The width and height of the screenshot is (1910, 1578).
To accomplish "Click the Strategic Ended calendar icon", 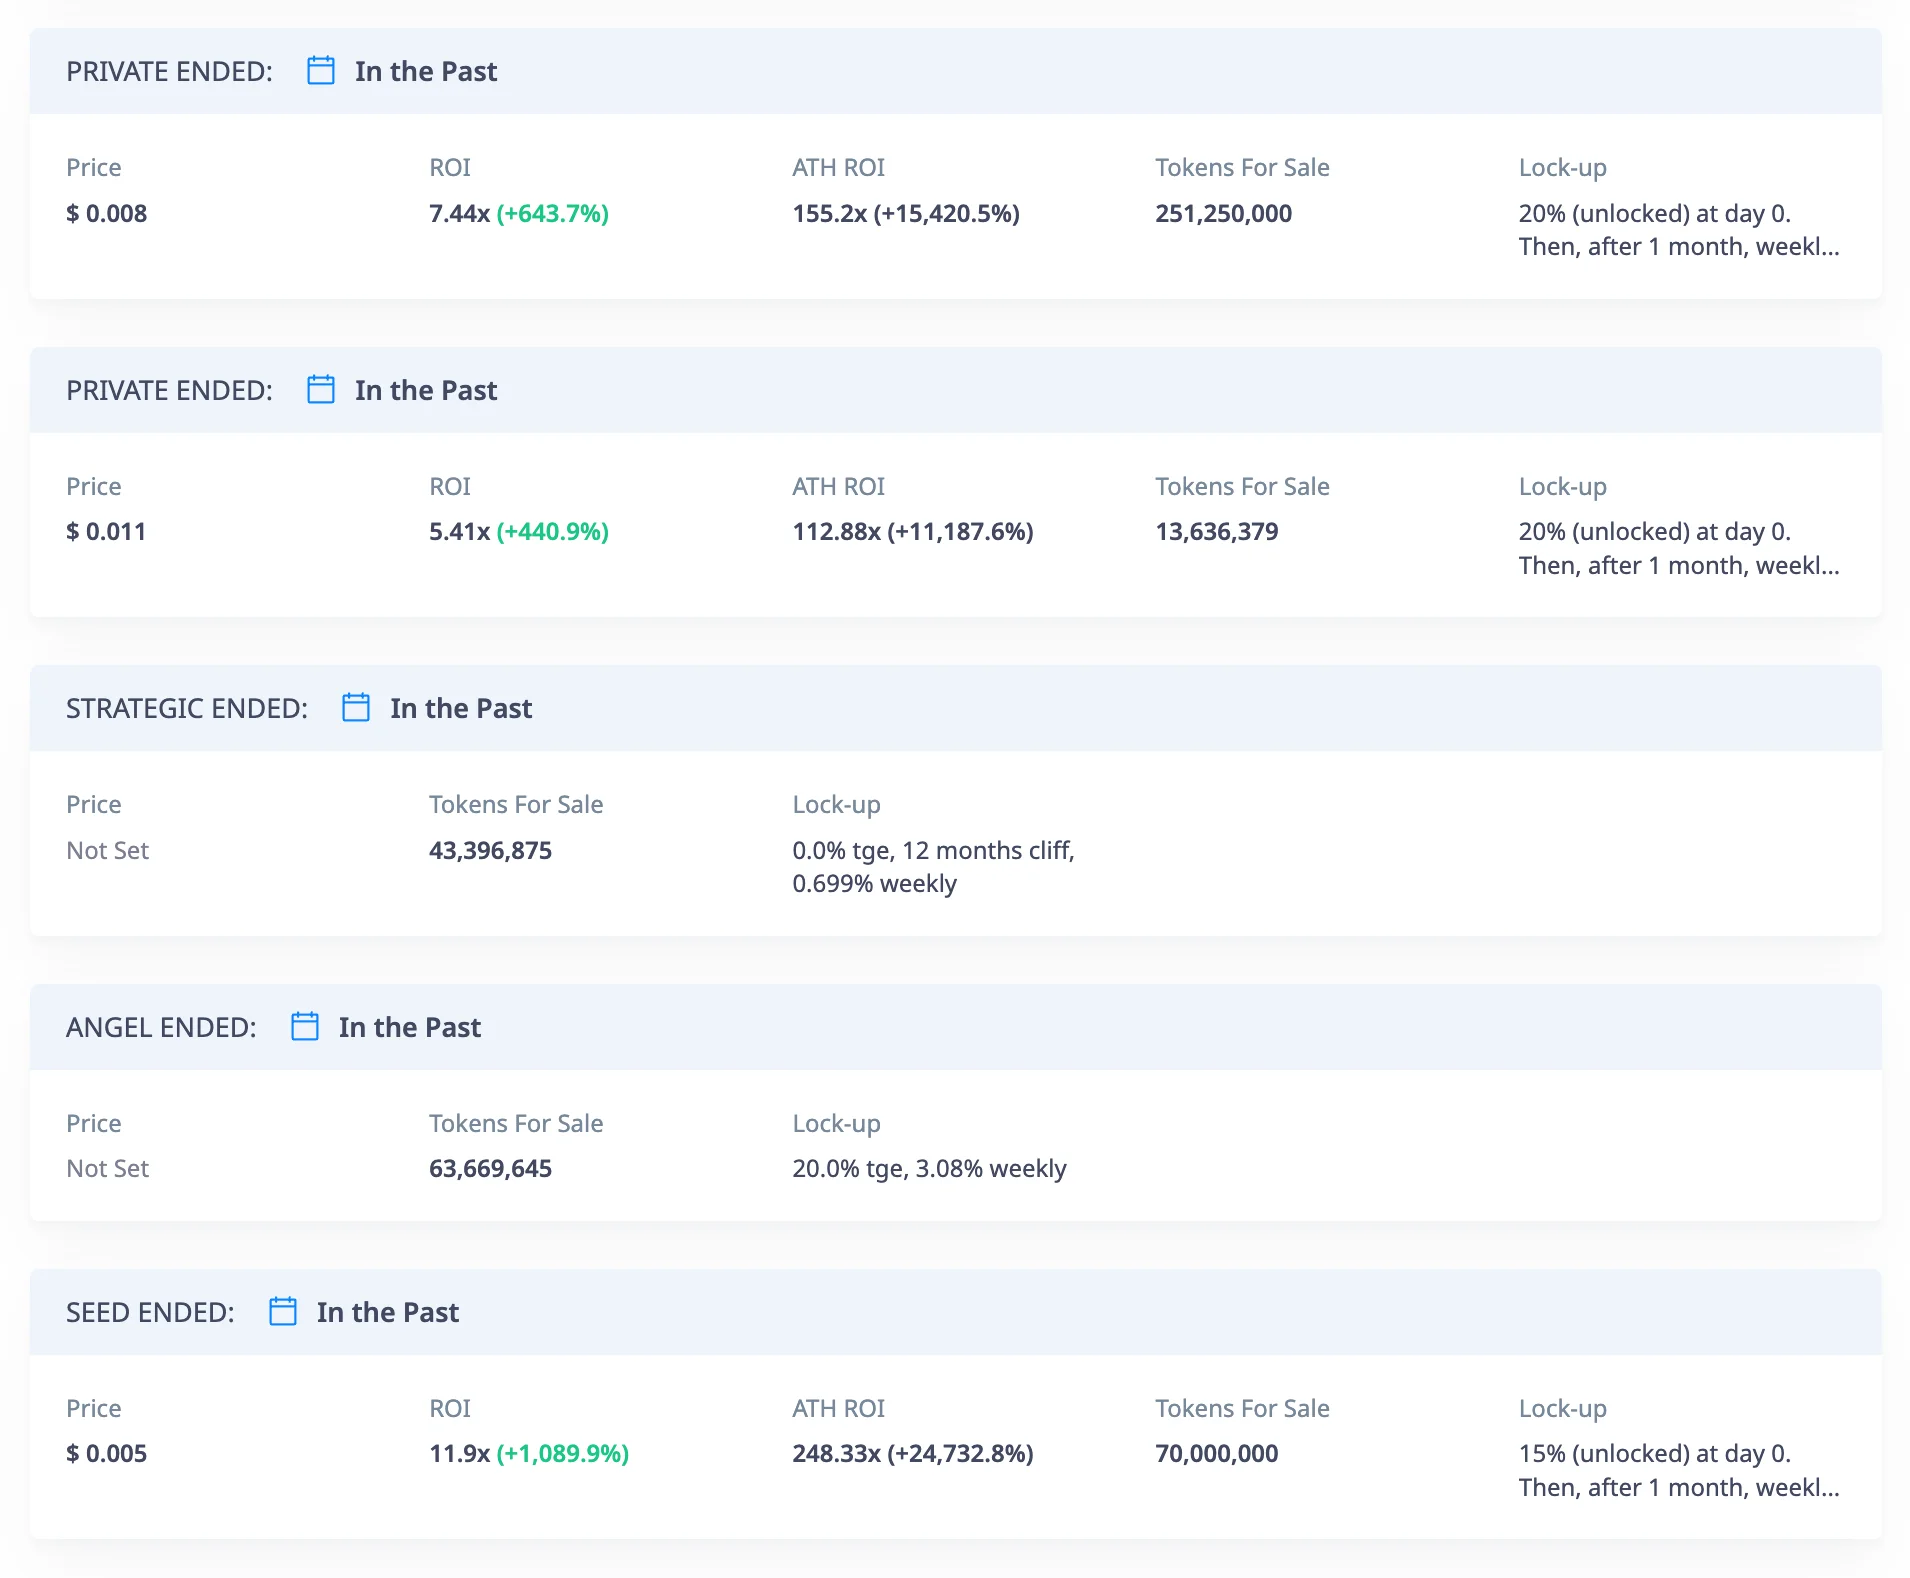I will (x=356, y=708).
